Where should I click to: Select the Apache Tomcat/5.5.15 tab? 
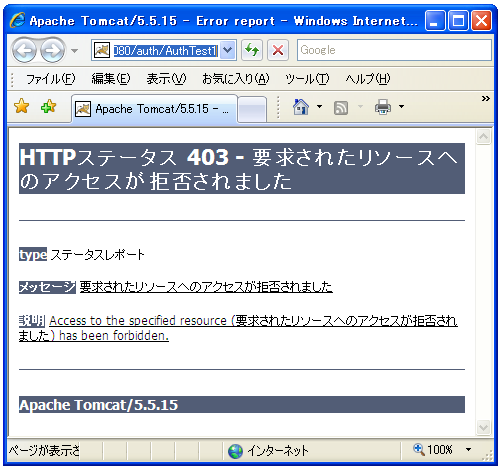(x=154, y=109)
